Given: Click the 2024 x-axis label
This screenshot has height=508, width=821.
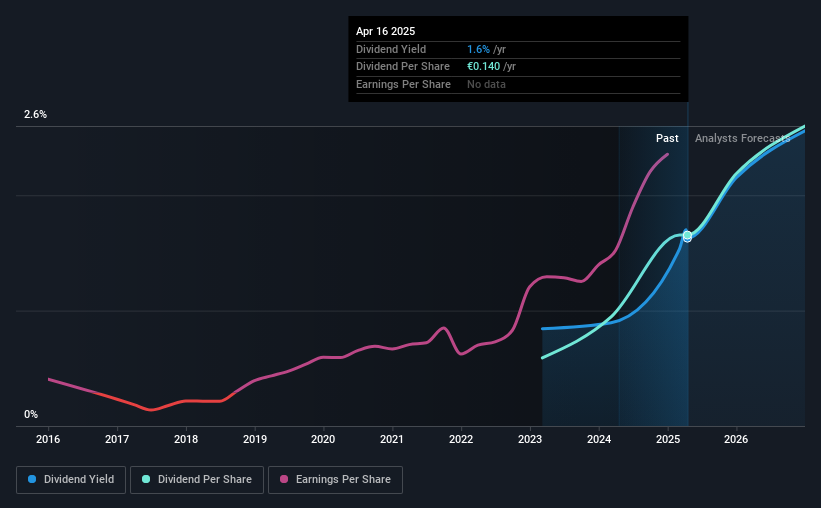Looking at the screenshot, I should click(x=599, y=439).
